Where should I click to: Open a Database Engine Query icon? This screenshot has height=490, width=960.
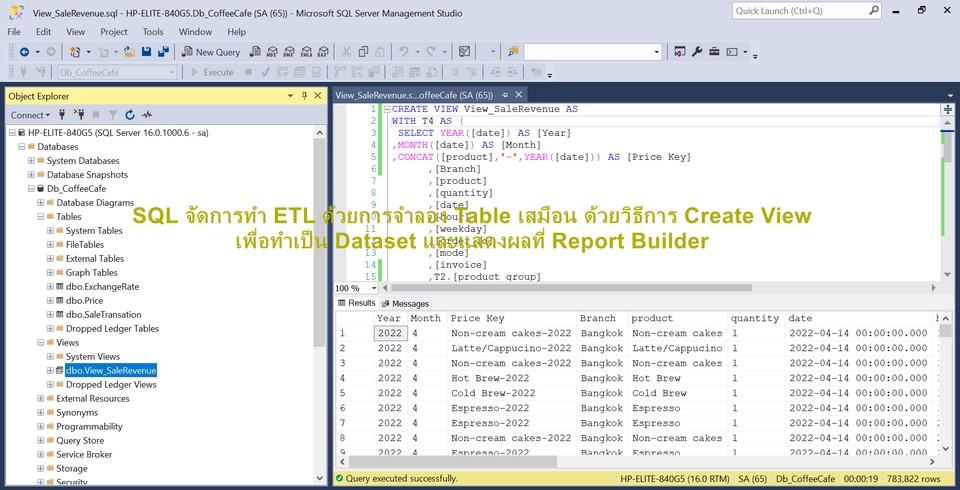point(255,52)
